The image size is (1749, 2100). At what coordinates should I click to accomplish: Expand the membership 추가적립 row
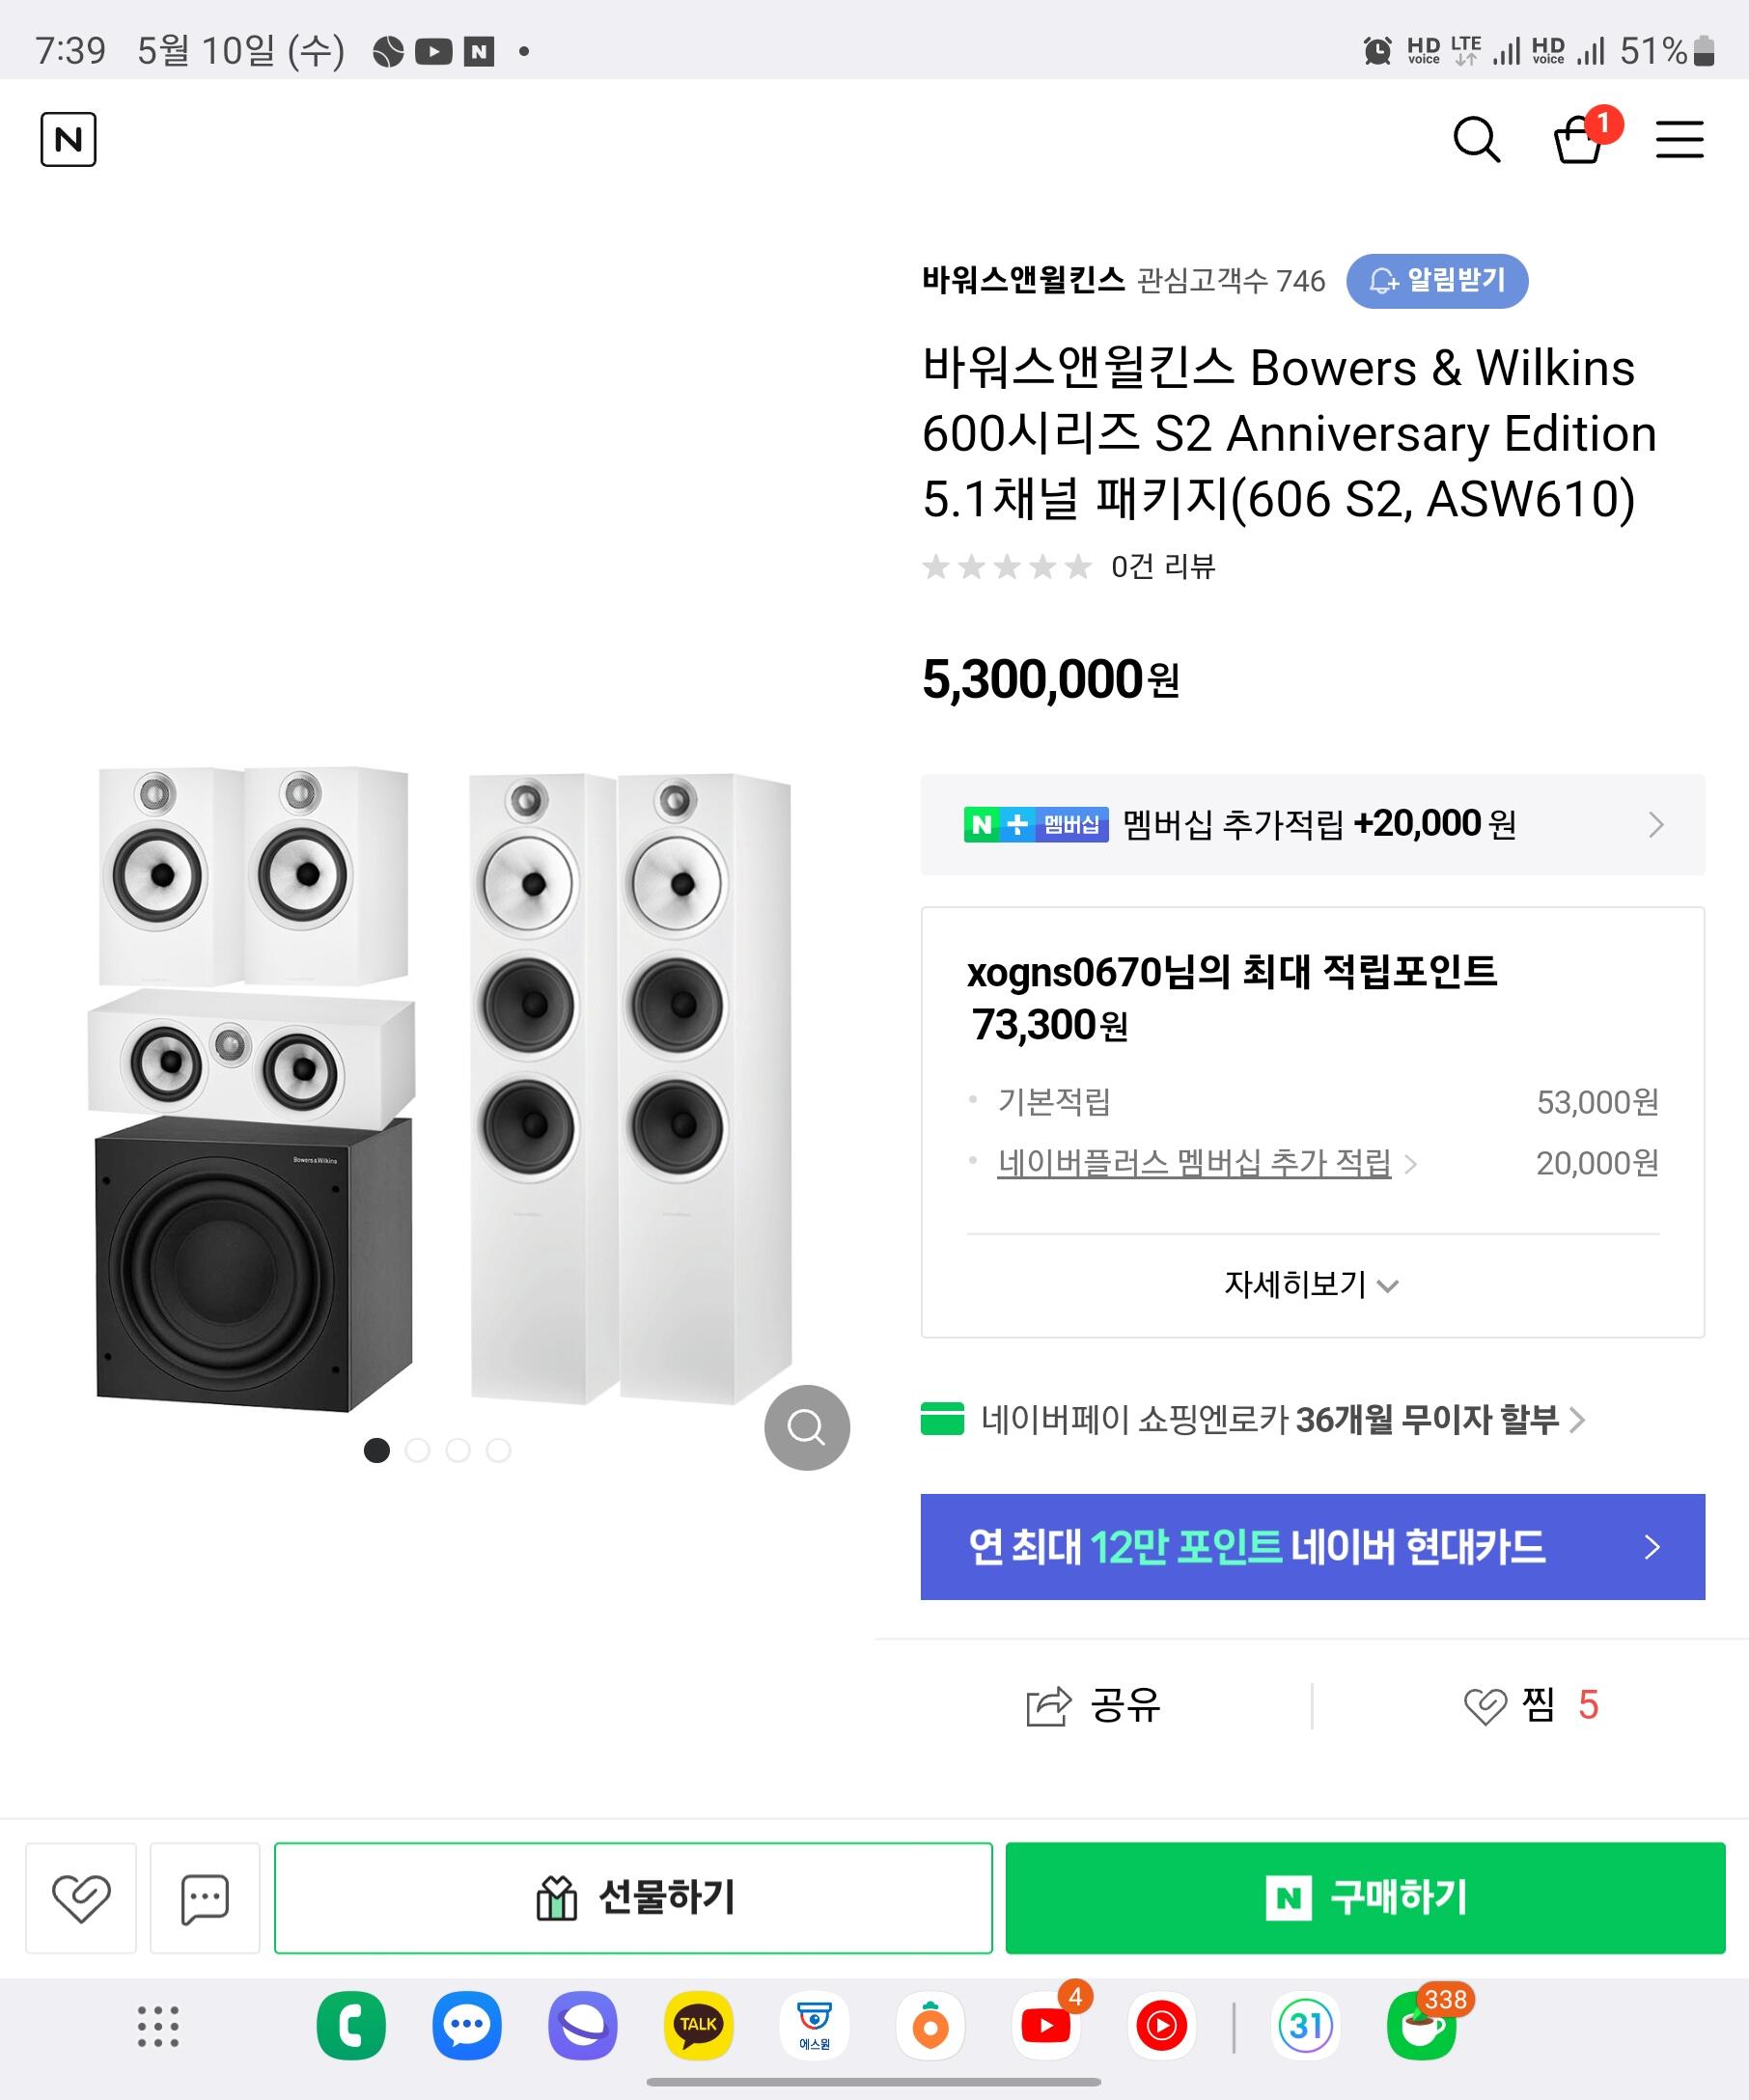click(x=1312, y=825)
